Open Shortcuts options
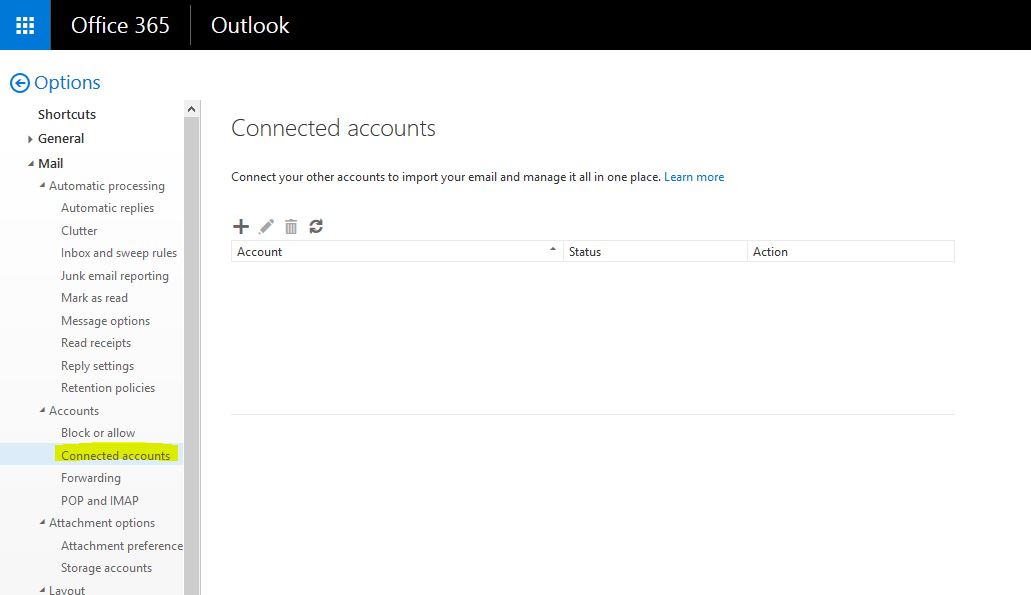Viewport: 1031px width, 595px height. (67, 114)
